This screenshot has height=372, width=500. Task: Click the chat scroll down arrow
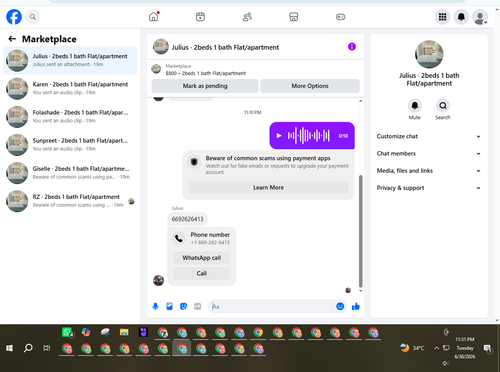pos(360,291)
